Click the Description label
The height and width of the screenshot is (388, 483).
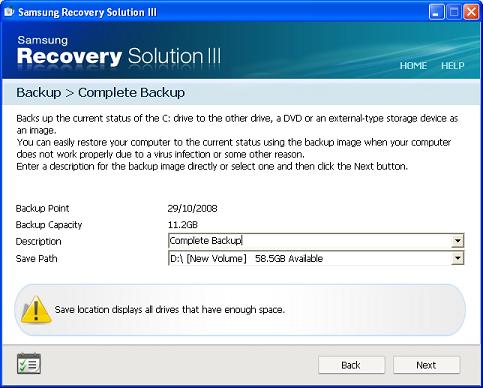[x=38, y=242]
